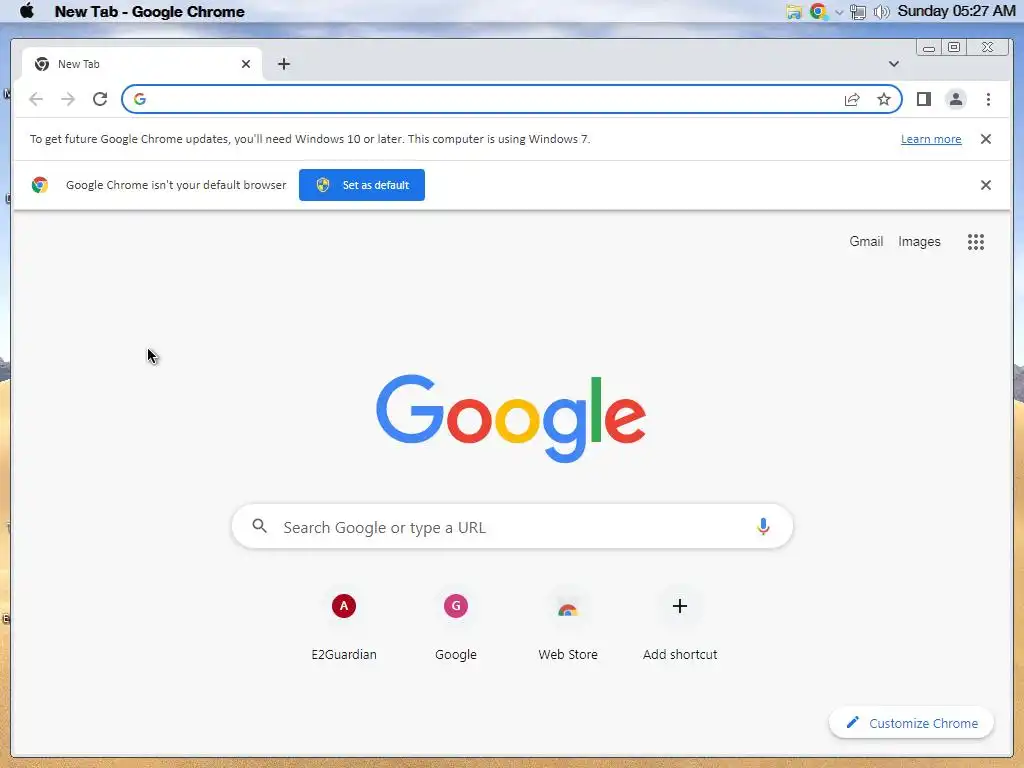1024x768 pixels.
Task: Open Chrome's three-dot menu
Action: 988,99
